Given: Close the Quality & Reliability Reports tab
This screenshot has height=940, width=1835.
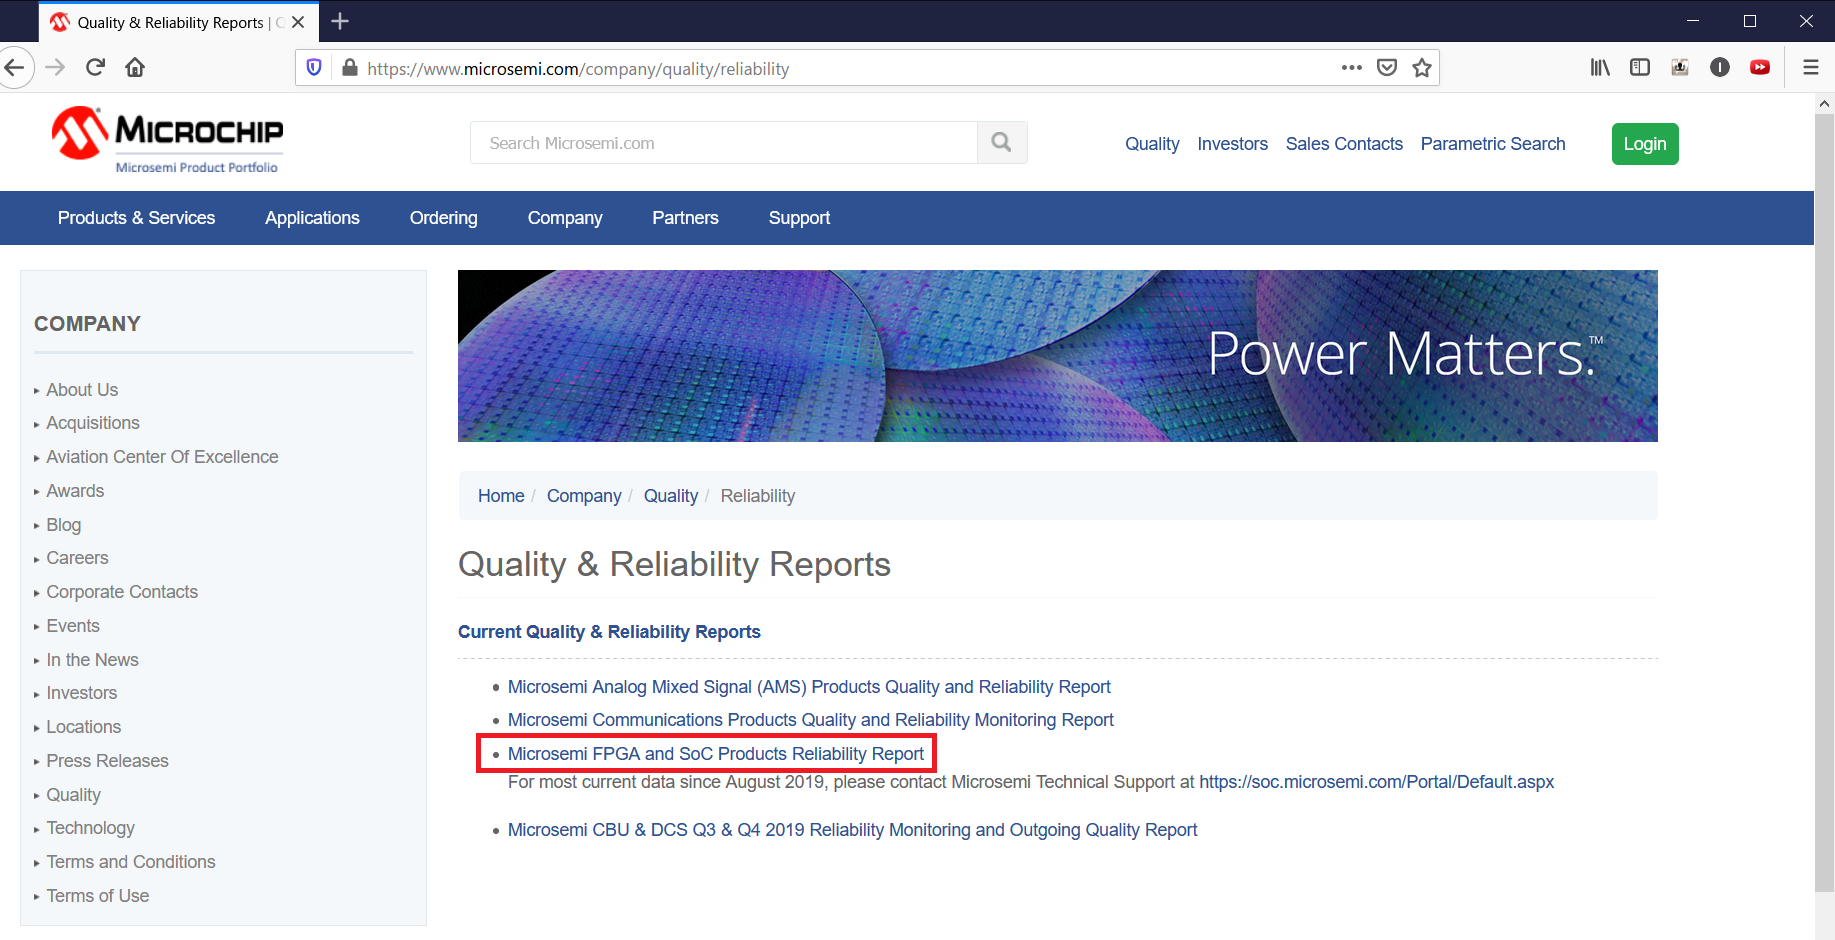Looking at the screenshot, I should 298,22.
